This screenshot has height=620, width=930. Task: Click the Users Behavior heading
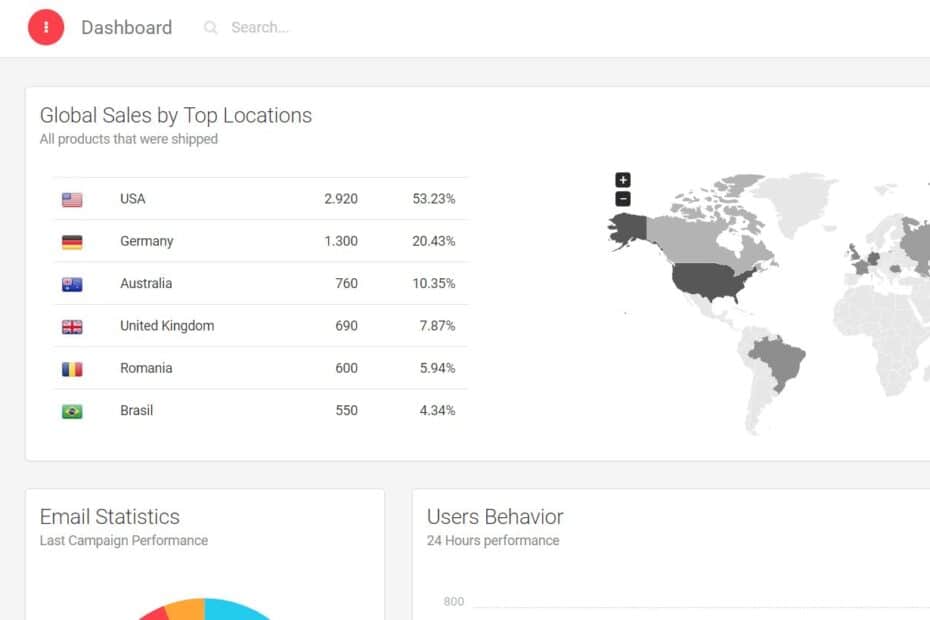495,517
